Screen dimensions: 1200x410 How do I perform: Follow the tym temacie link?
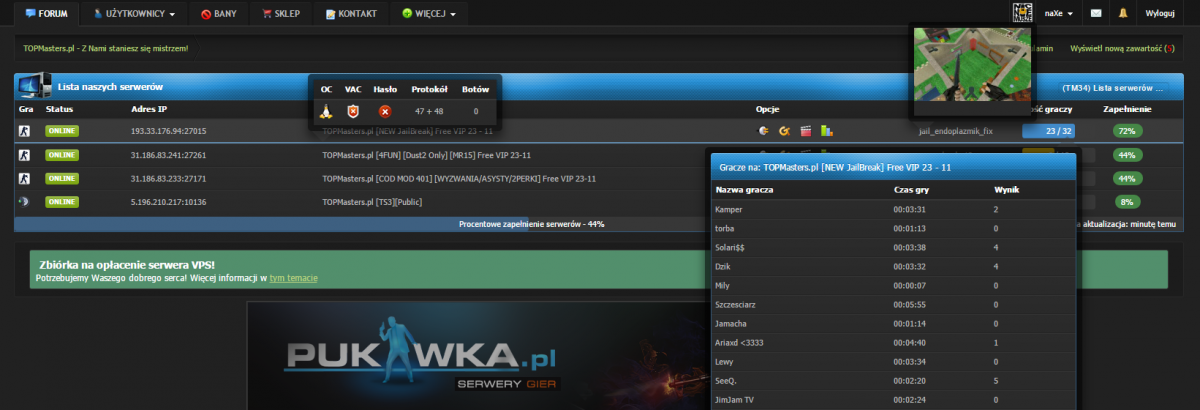294,277
